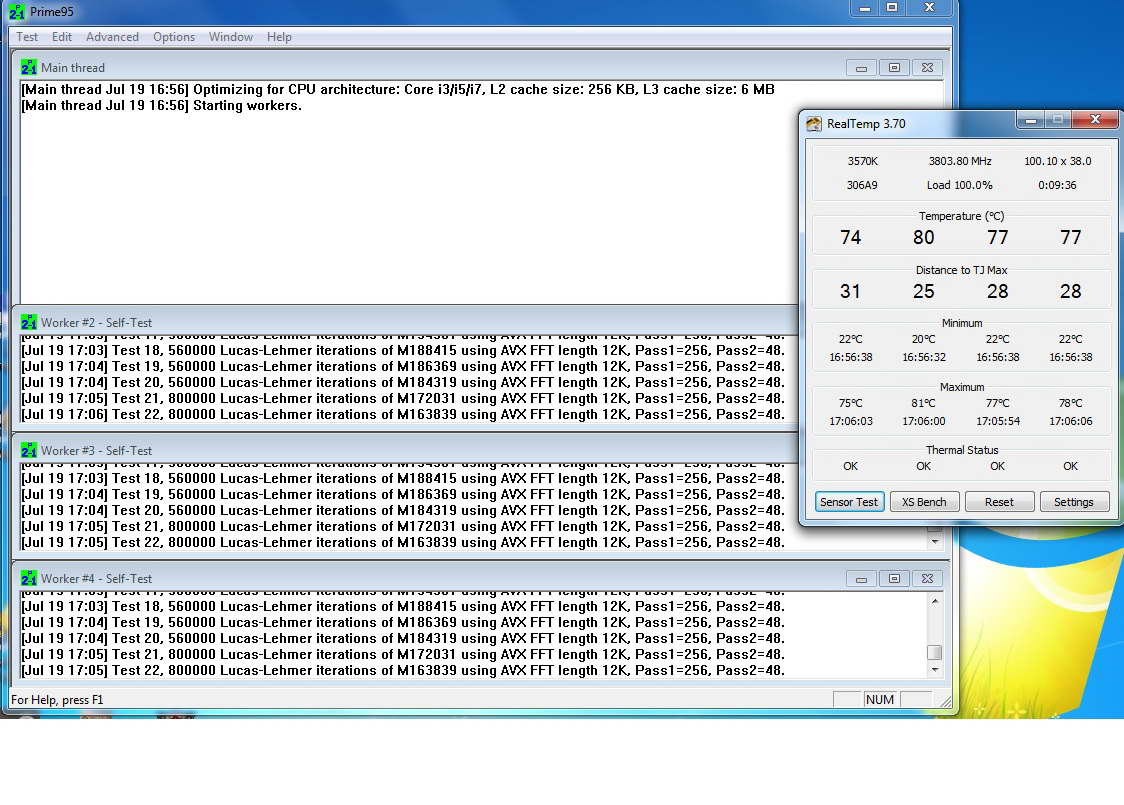Click Worker #4 scrollbar down arrow

coord(935,670)
